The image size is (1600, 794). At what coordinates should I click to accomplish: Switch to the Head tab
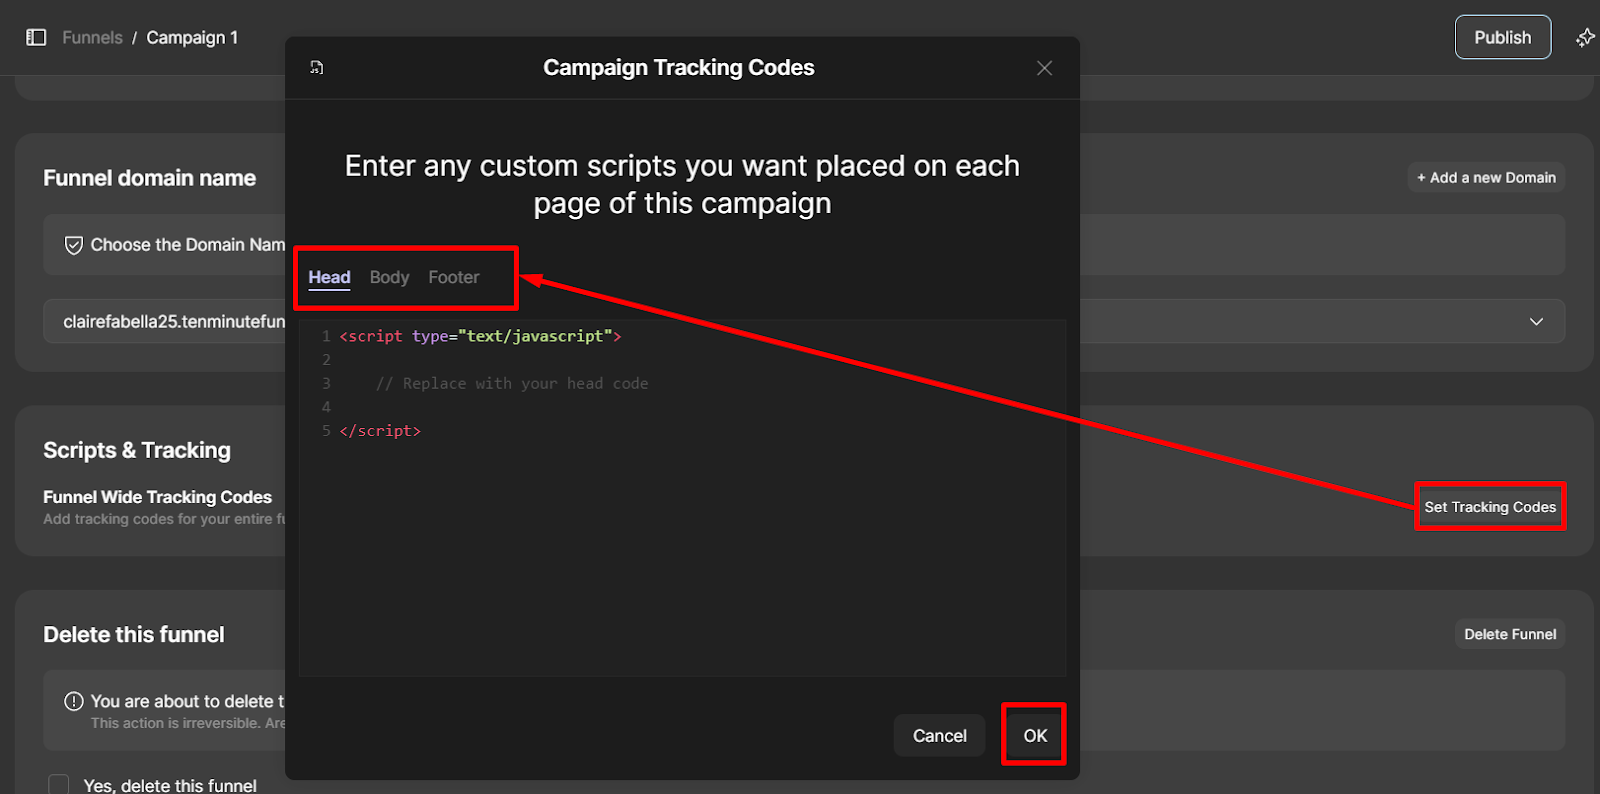[329, 277]
